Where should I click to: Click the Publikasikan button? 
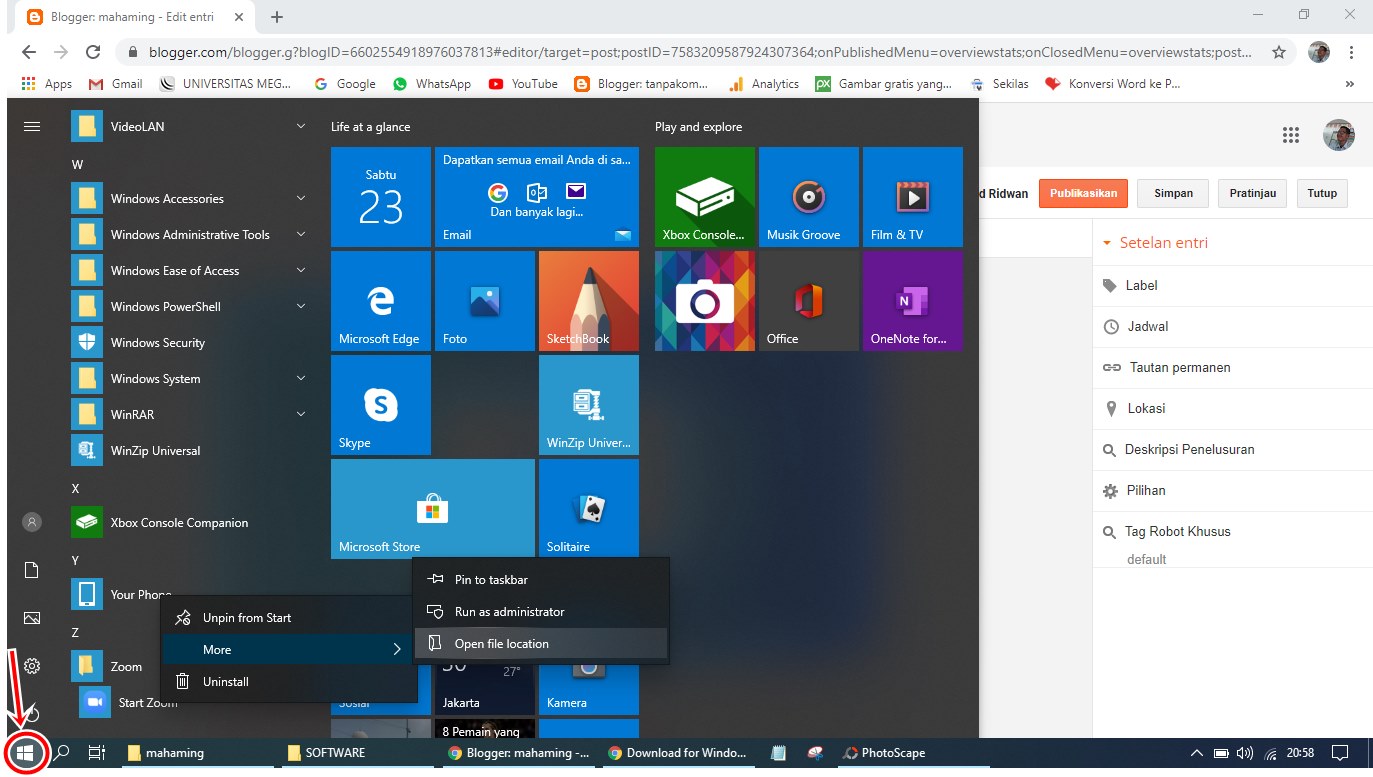[x=1083, y=193]
